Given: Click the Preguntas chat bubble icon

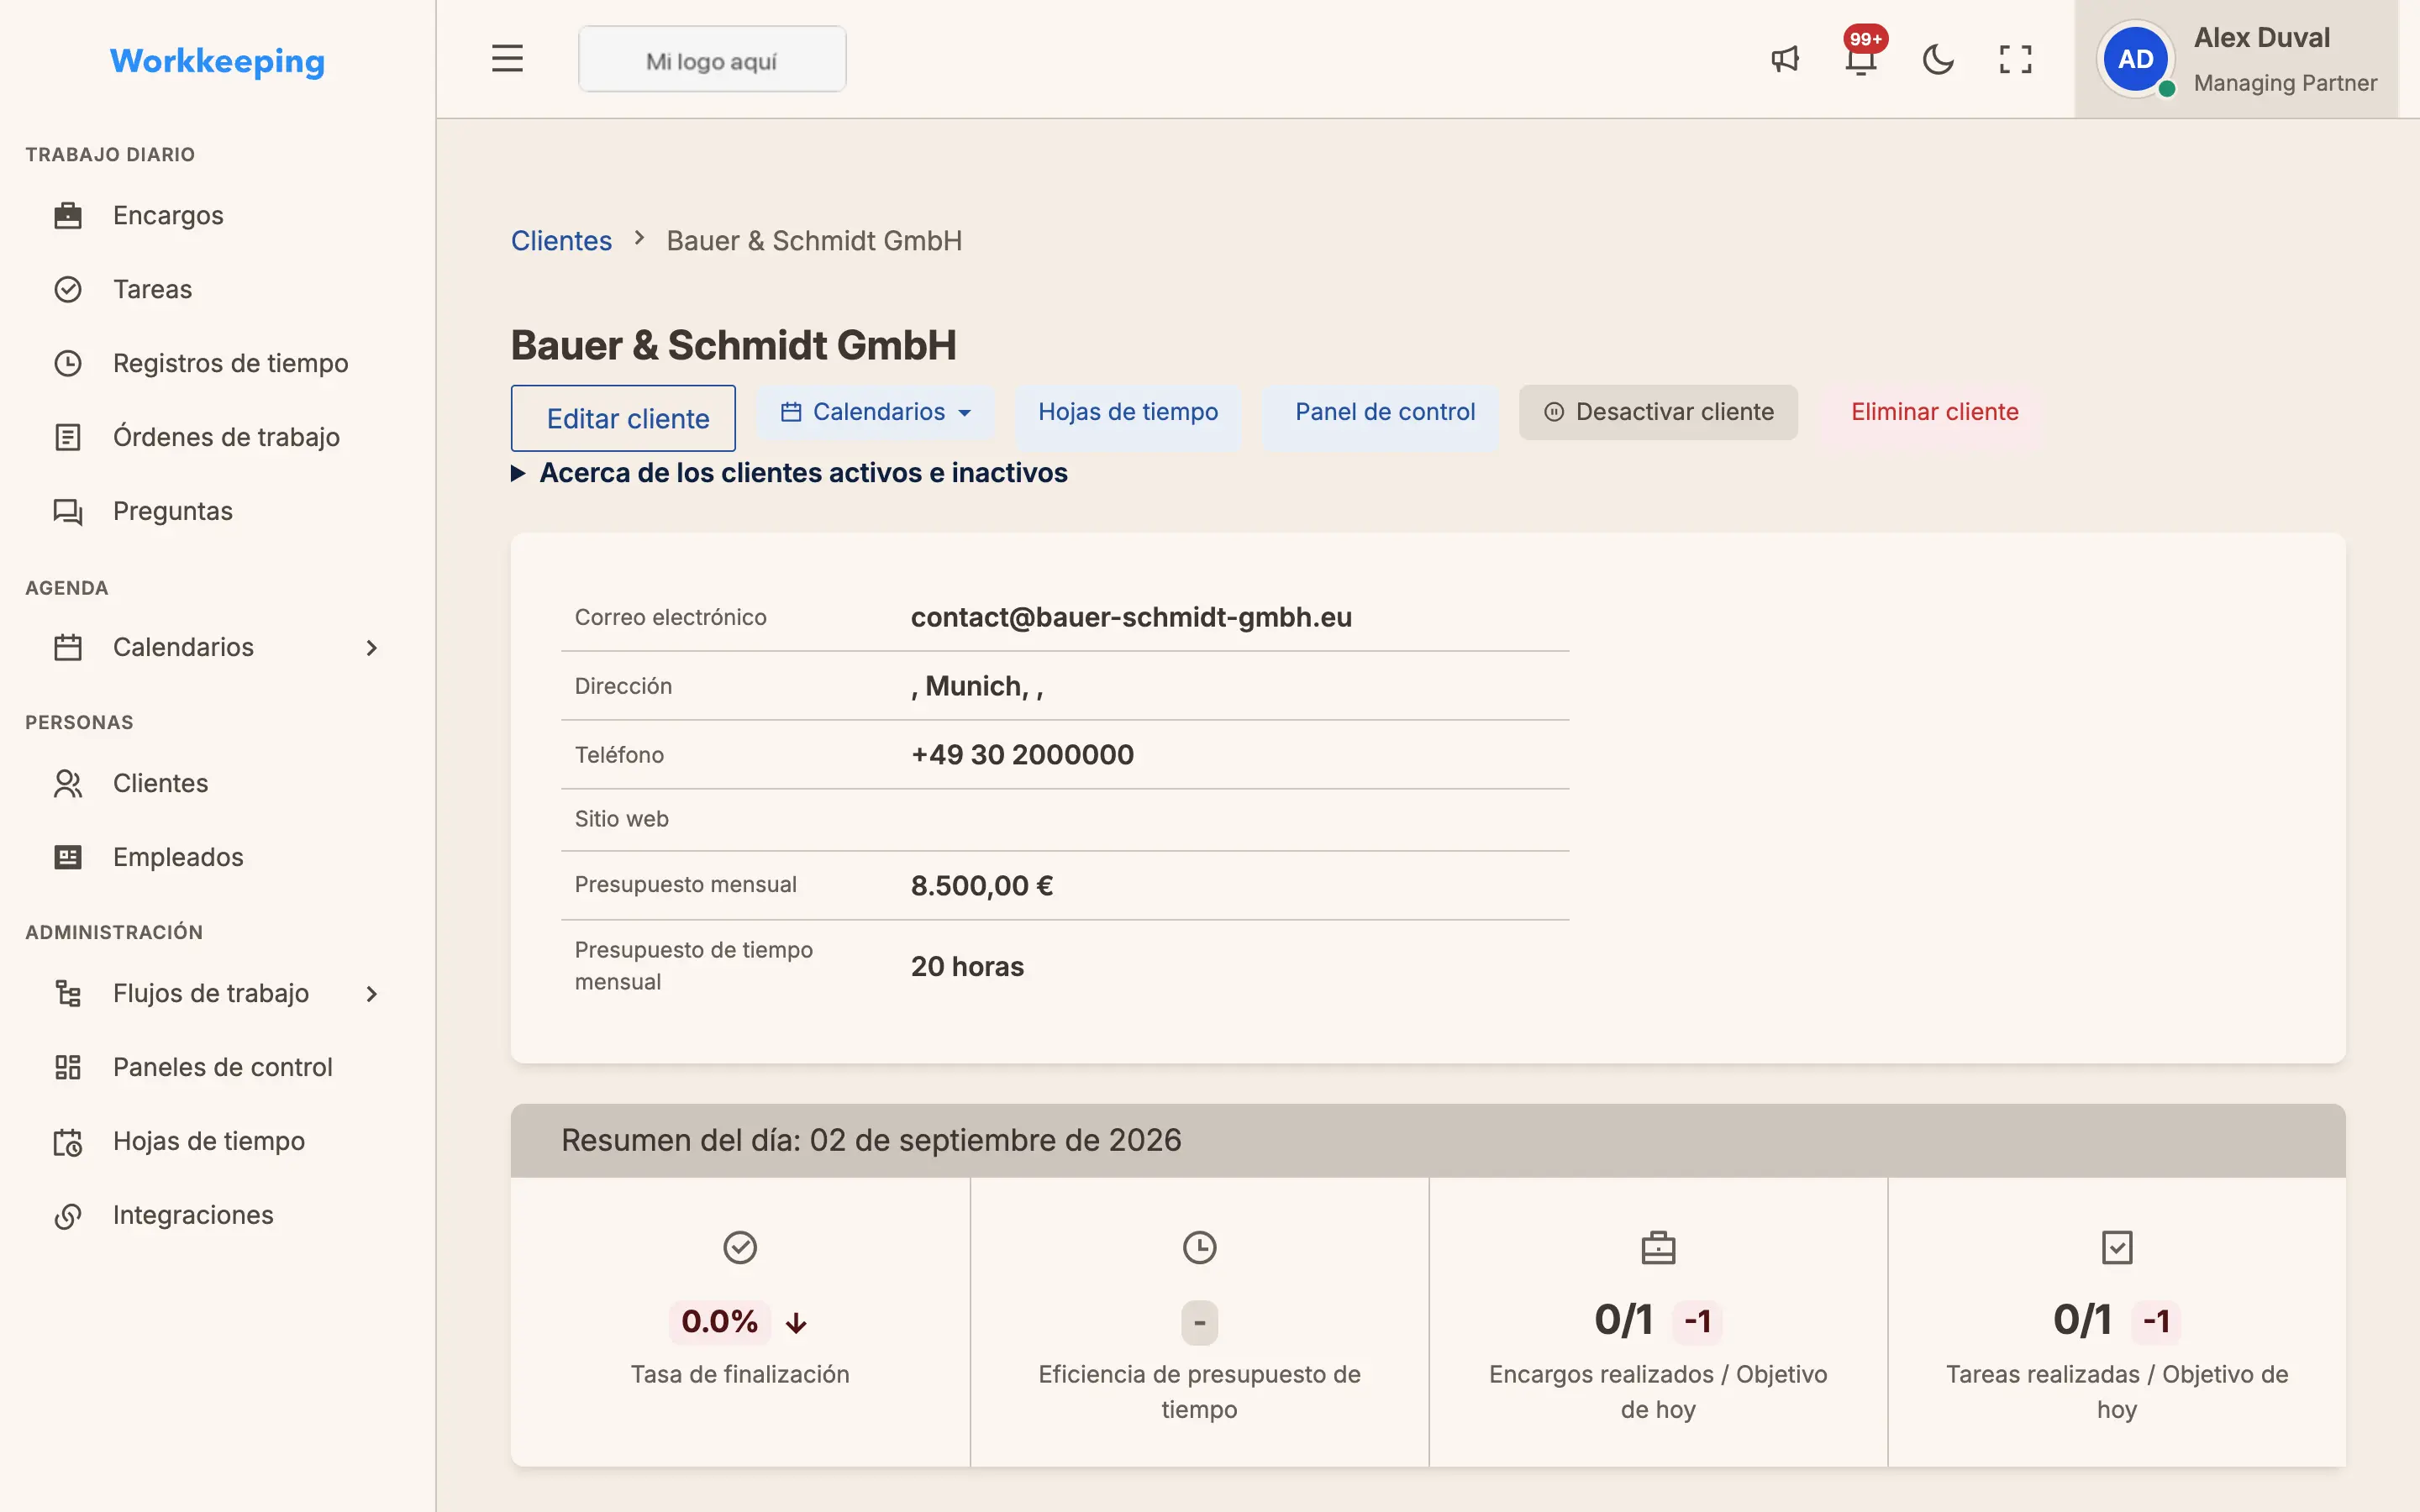Looking at the screenshot, I should coord(68,511).
